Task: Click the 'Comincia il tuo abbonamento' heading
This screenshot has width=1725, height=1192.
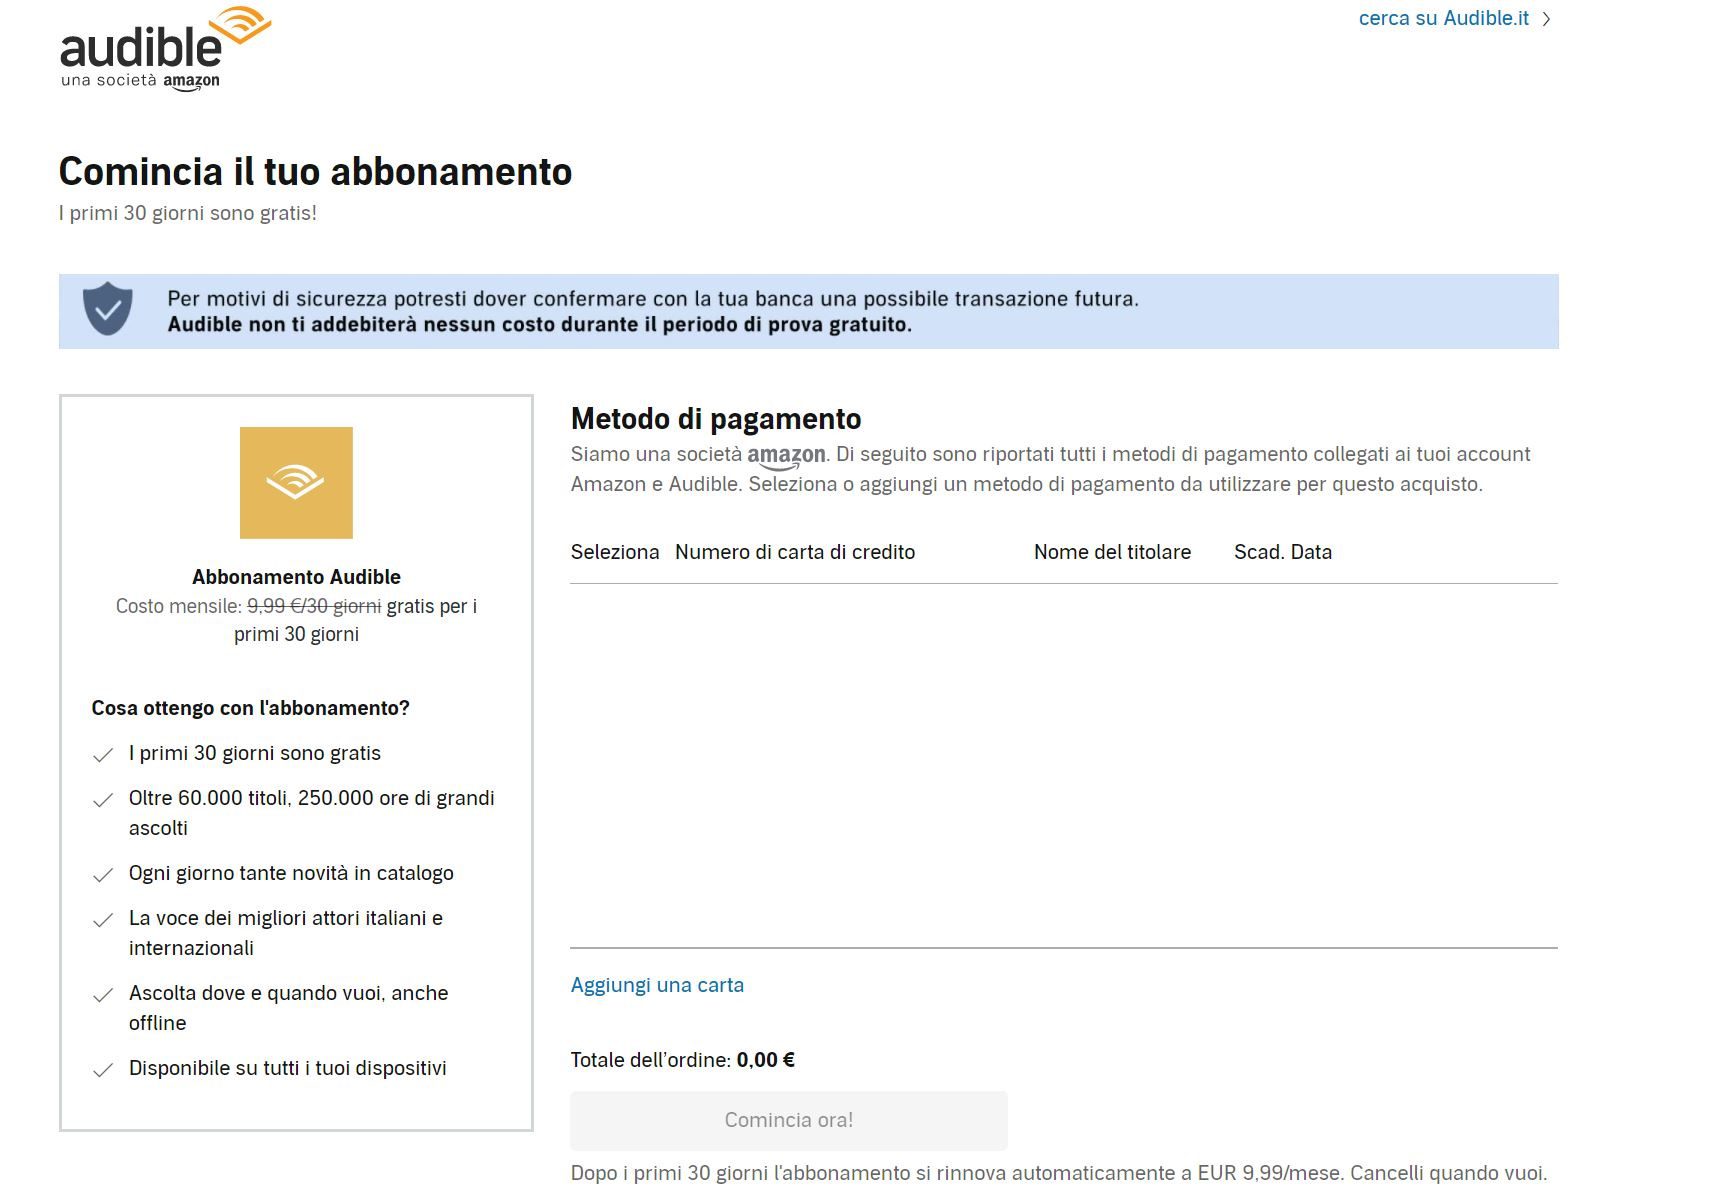Action: click(315, 172)
